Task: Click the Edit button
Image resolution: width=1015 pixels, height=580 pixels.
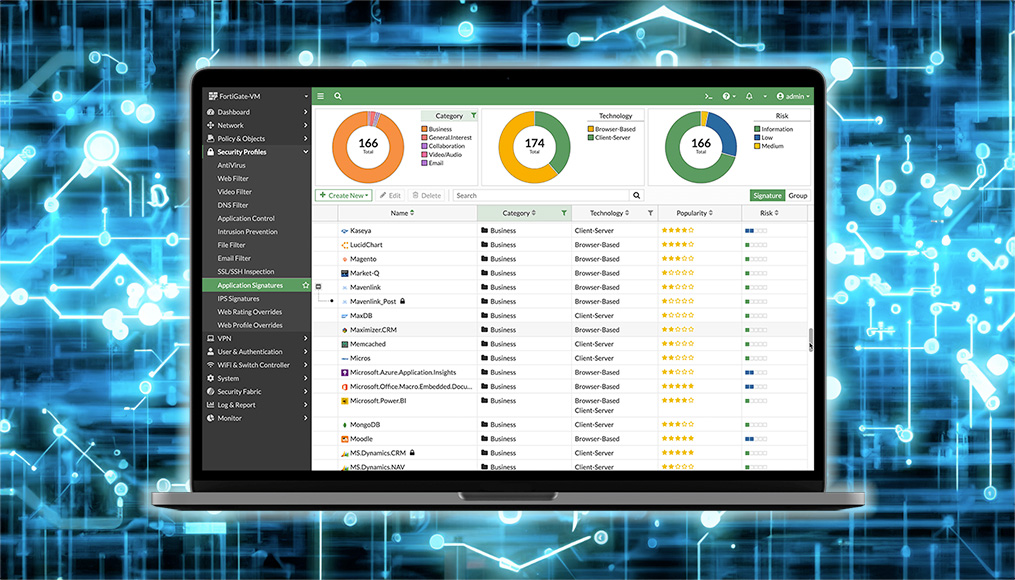Action: 390,195
